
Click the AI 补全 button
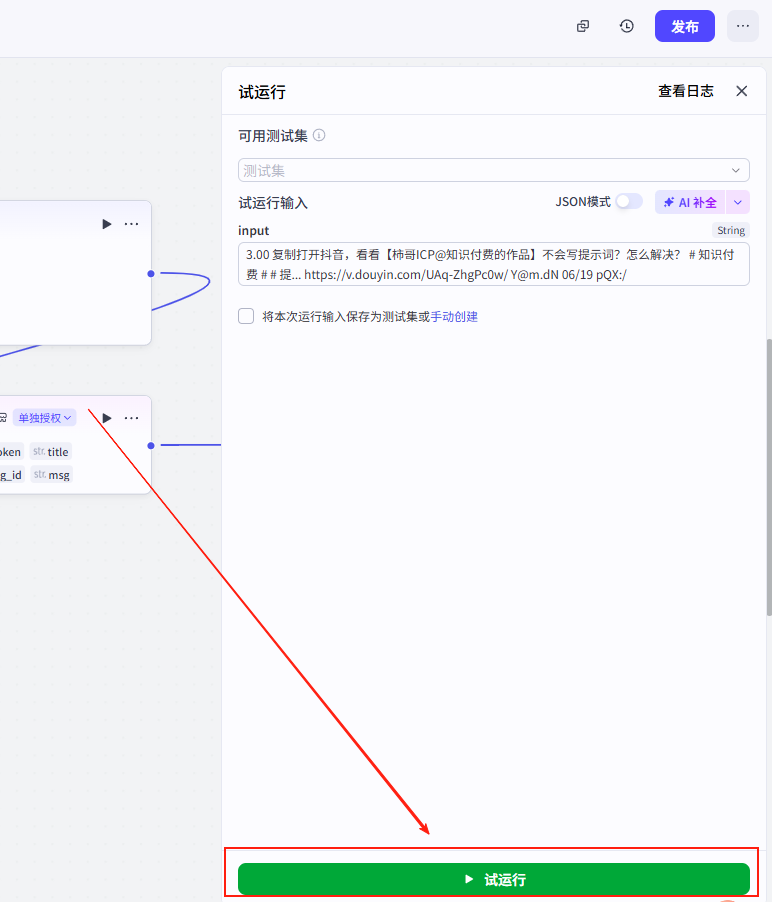click(690, 202)
